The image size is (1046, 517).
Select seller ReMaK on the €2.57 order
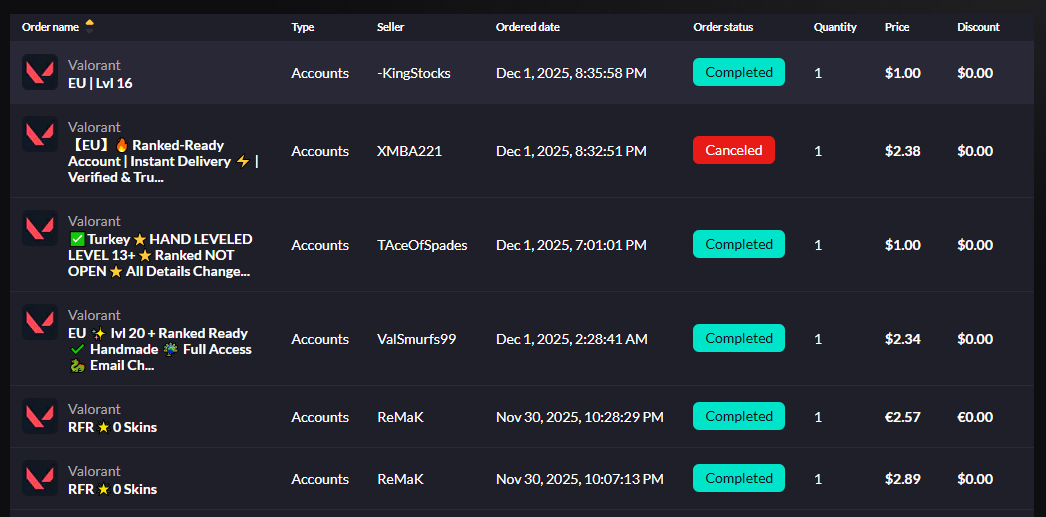pyautogui.click(x=400, y=418)
